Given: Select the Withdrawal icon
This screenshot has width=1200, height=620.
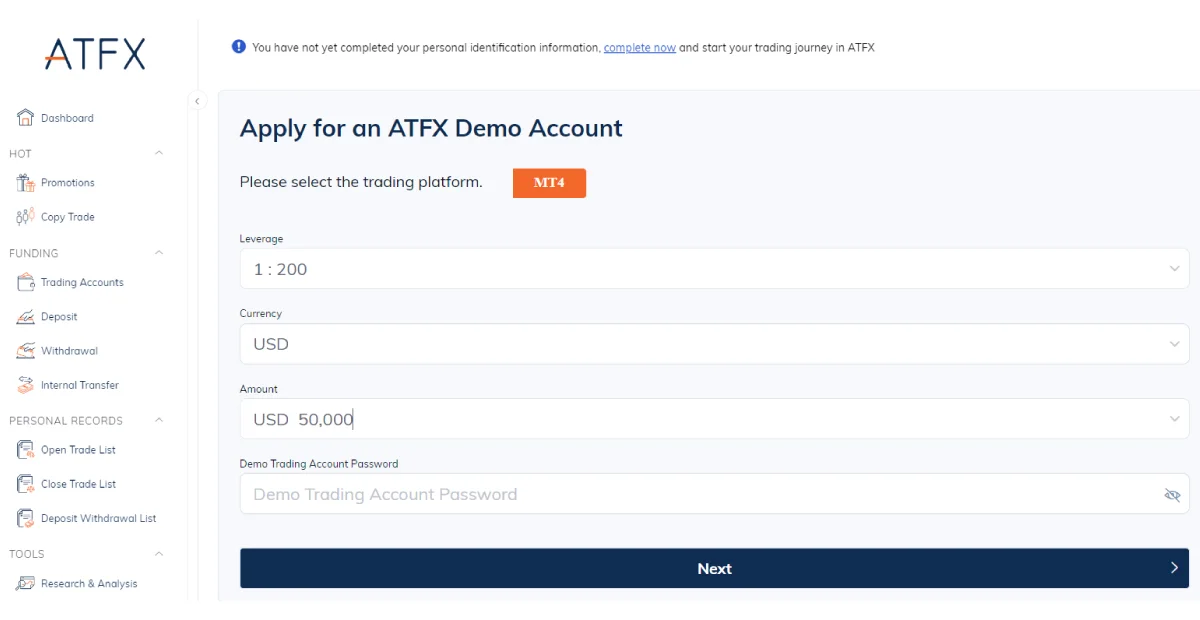Looking at the screenshot, I should click(24, 350).
